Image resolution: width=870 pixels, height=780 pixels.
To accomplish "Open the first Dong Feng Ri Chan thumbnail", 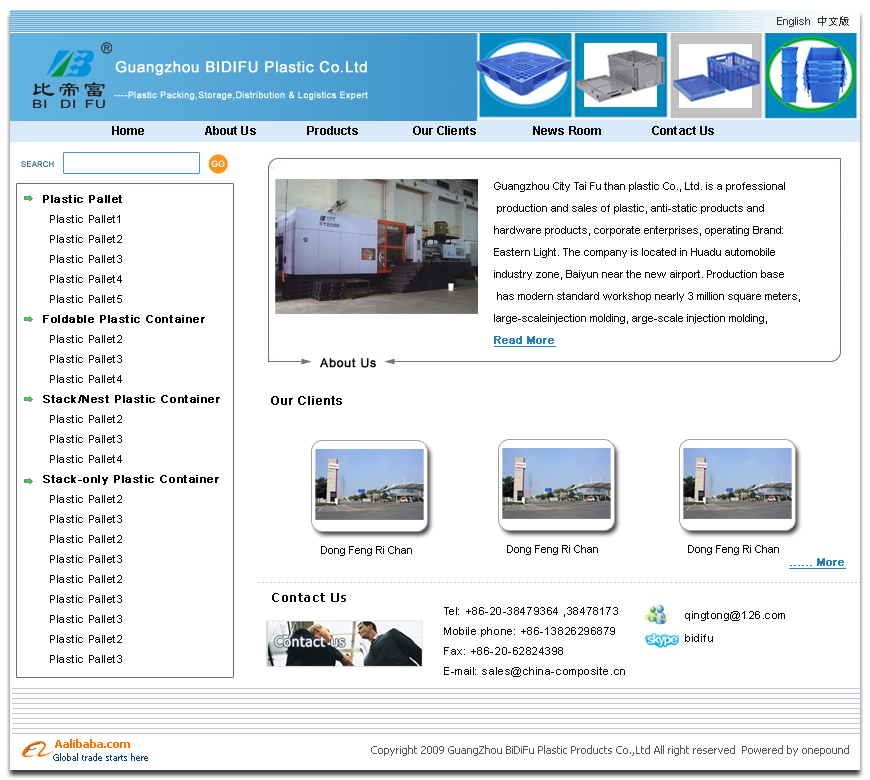I will [x=370, y=485].
